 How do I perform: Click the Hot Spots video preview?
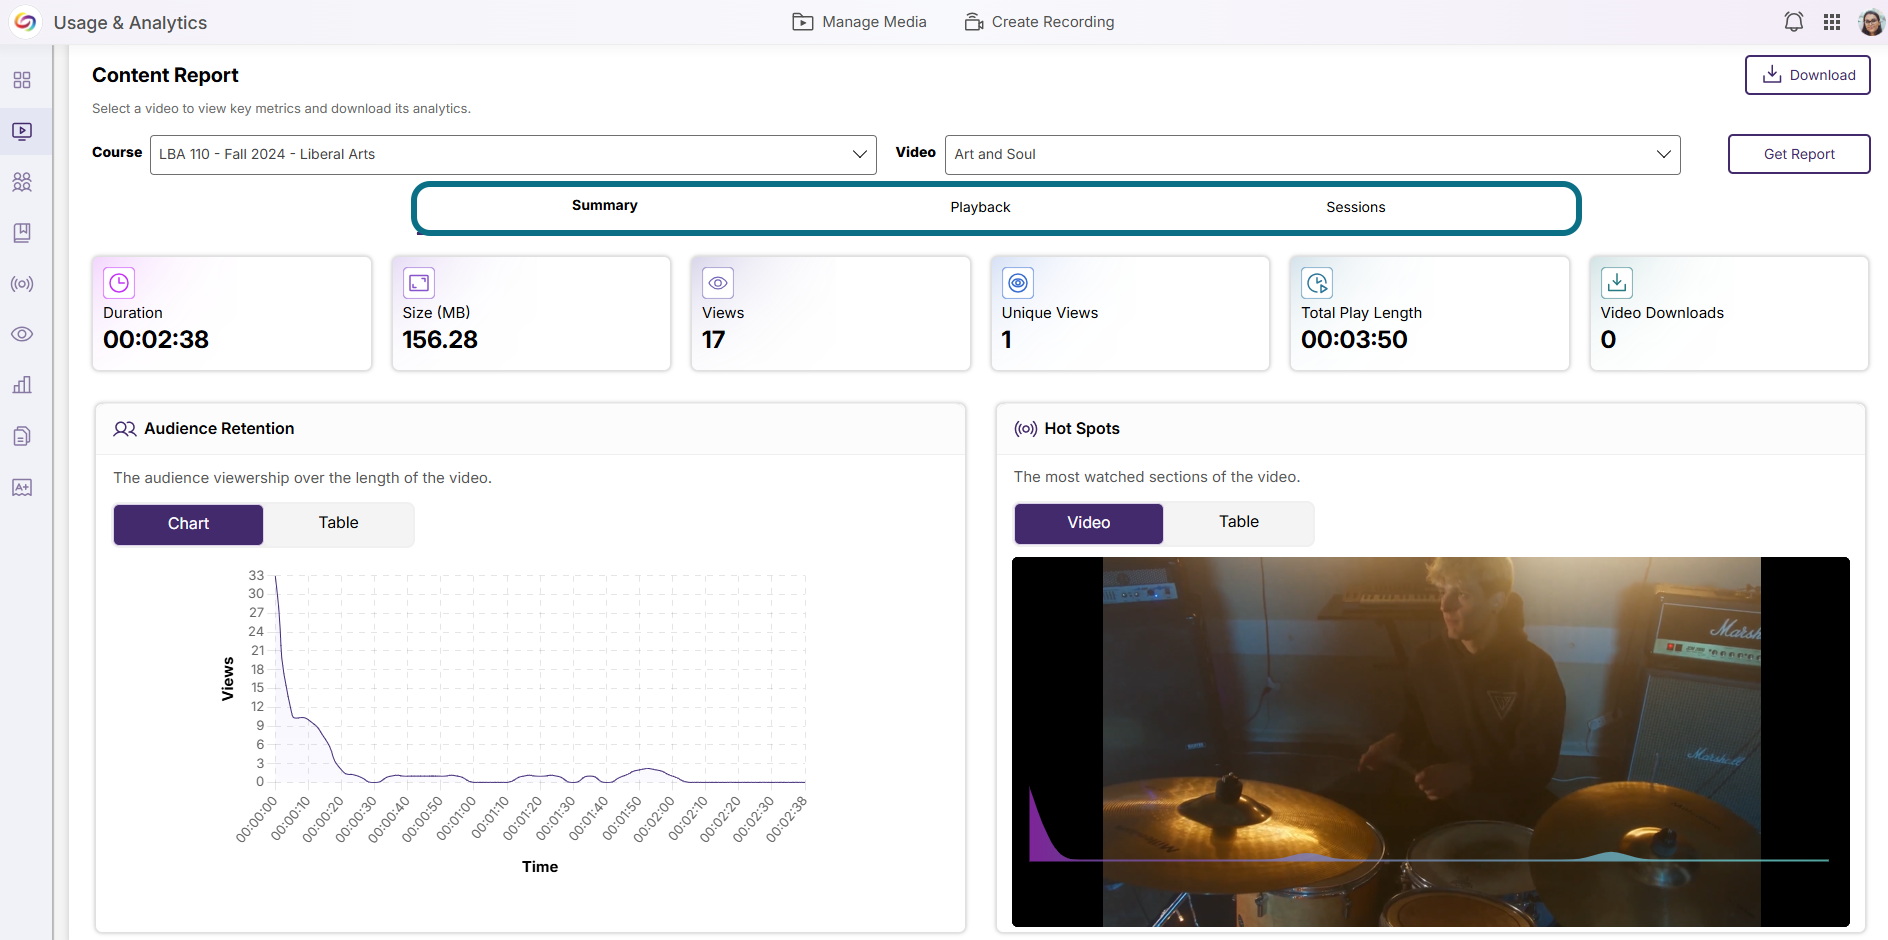(x=1431, y=742)
